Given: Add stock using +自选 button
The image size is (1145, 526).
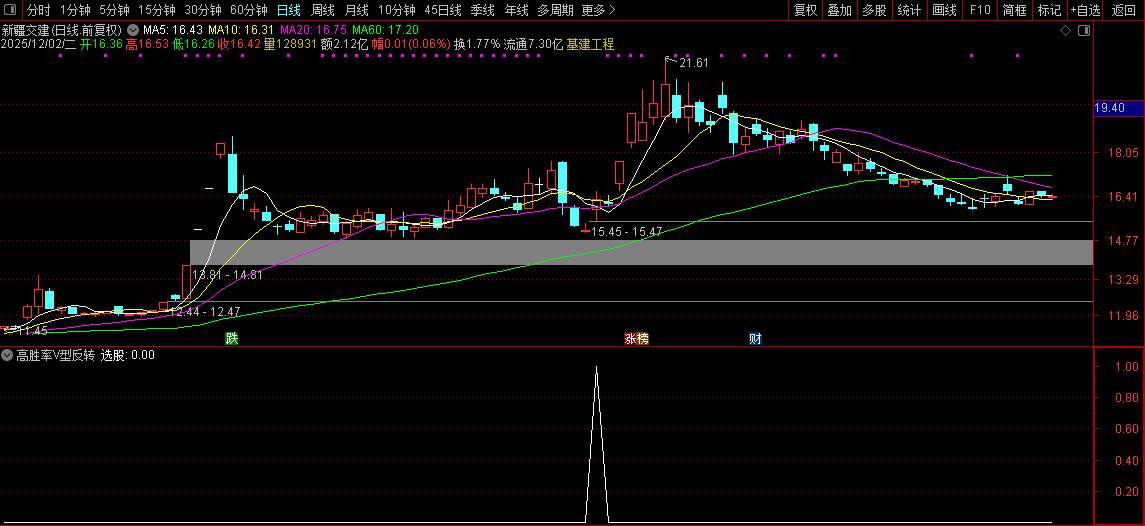Looking at the screenshot, I should pos(1085,10).
